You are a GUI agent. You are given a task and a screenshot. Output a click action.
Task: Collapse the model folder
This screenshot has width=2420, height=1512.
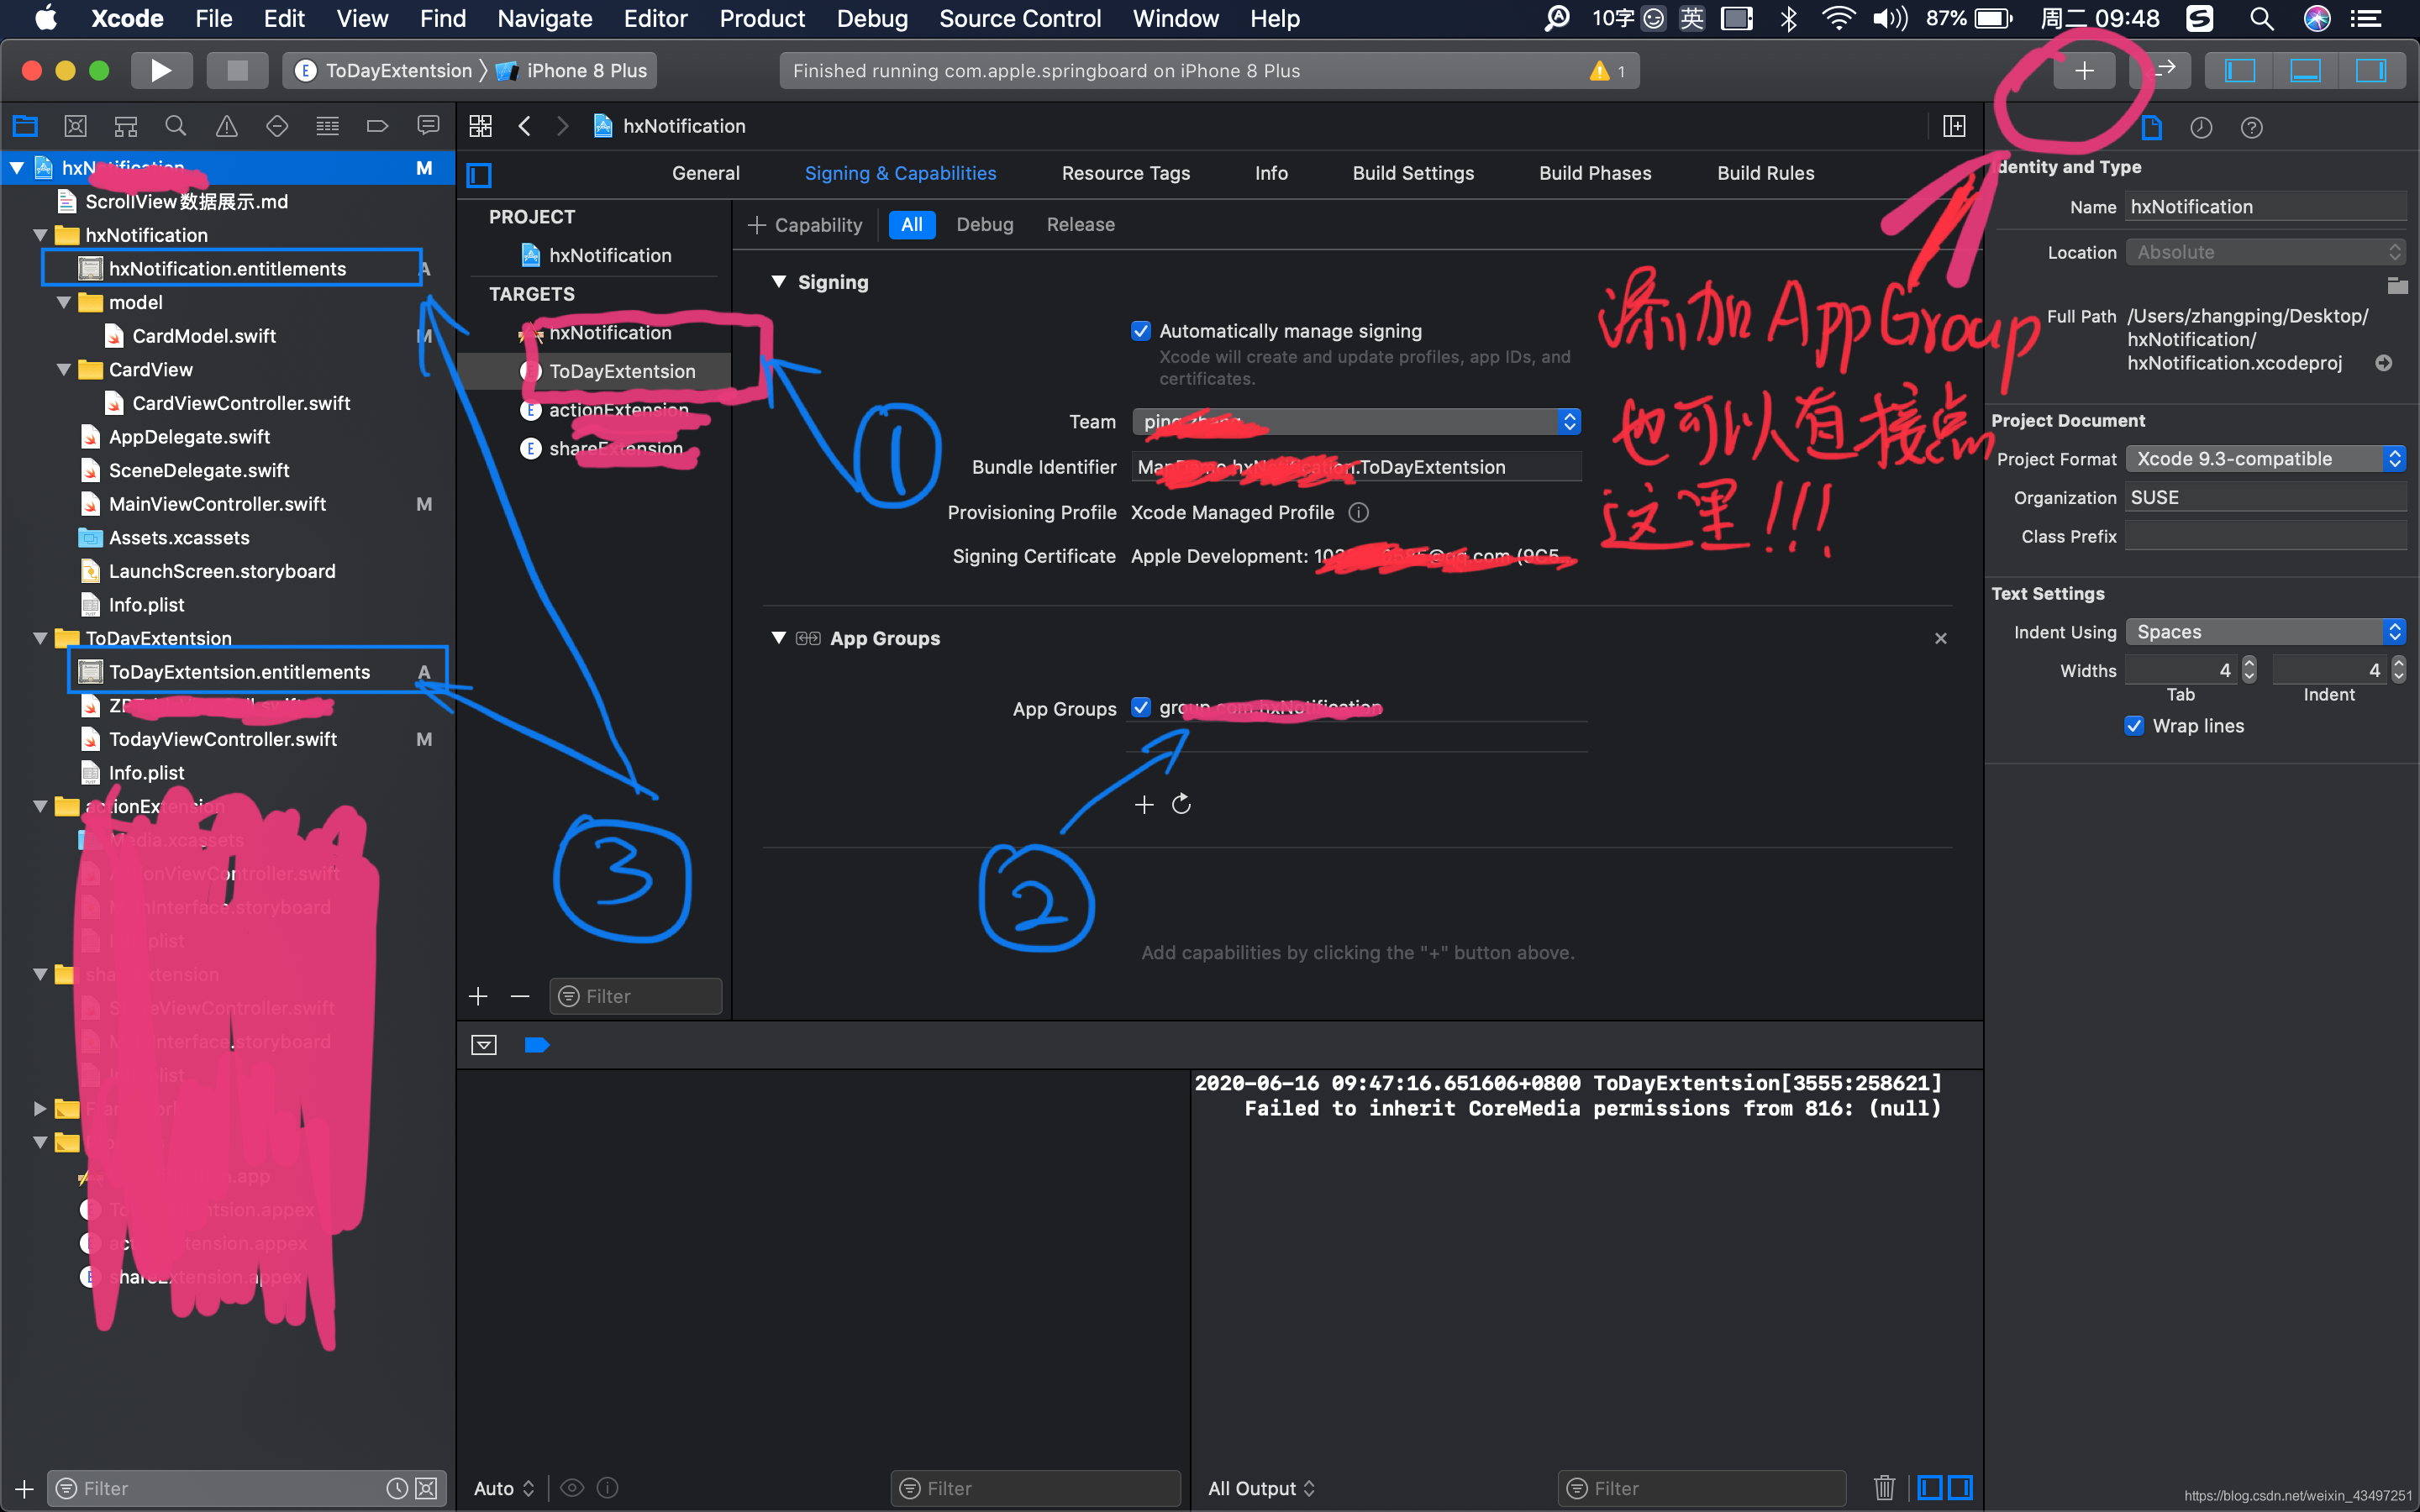64,302
